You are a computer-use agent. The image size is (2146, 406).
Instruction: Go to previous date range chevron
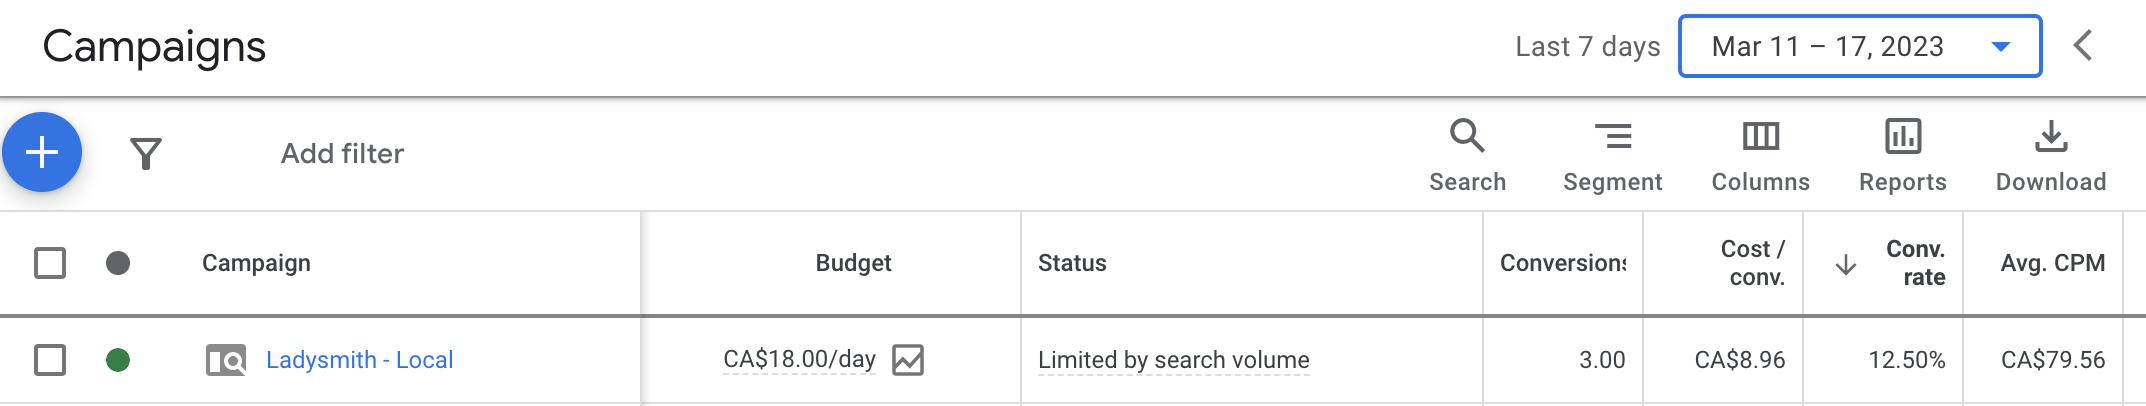2083,45
